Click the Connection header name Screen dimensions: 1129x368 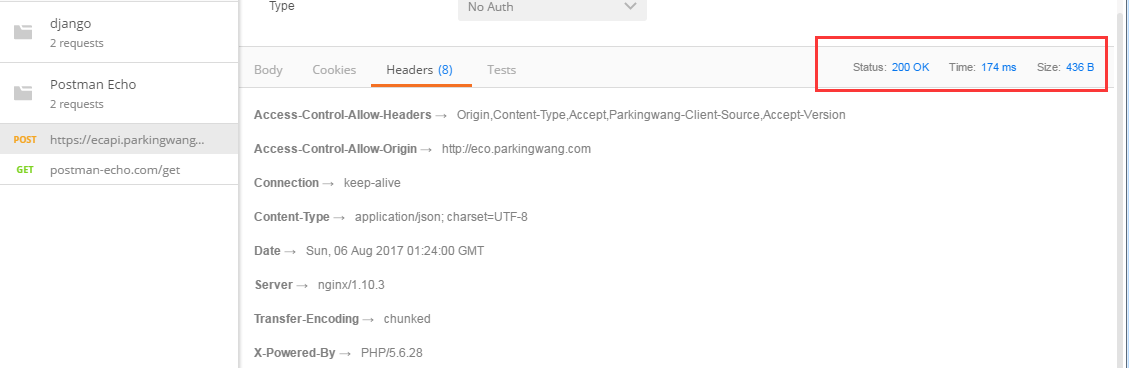(286, 183)
